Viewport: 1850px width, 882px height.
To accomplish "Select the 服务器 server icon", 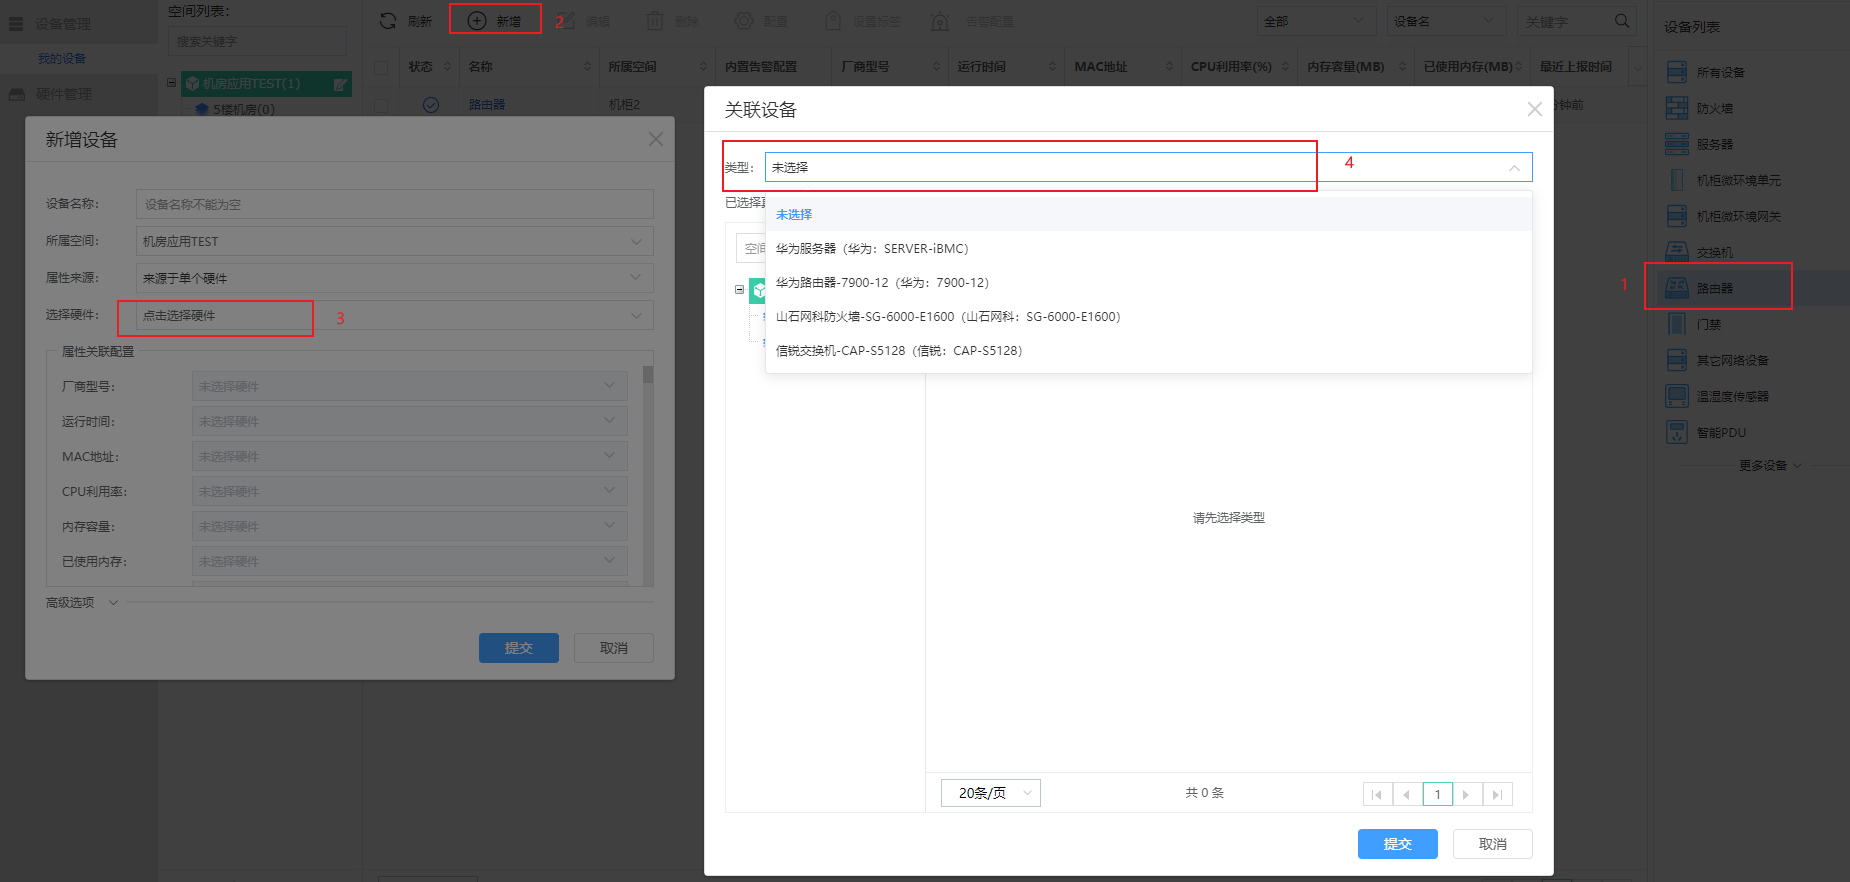I will coord(1677,144).
